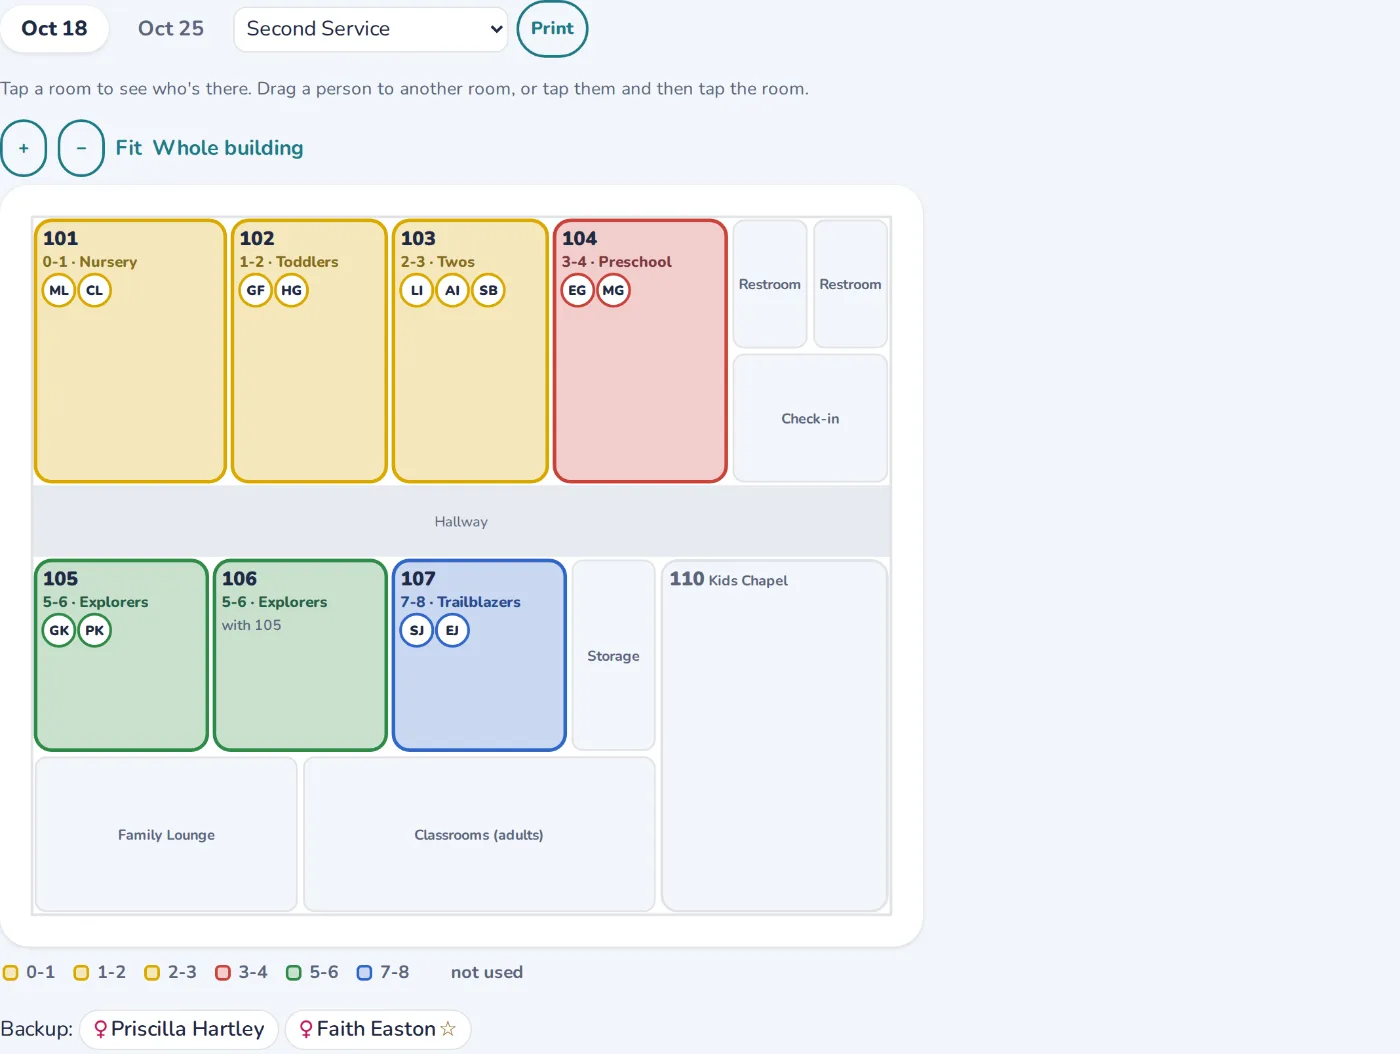
Task: Click the 'not used' legend text
Action: (487, 973)
